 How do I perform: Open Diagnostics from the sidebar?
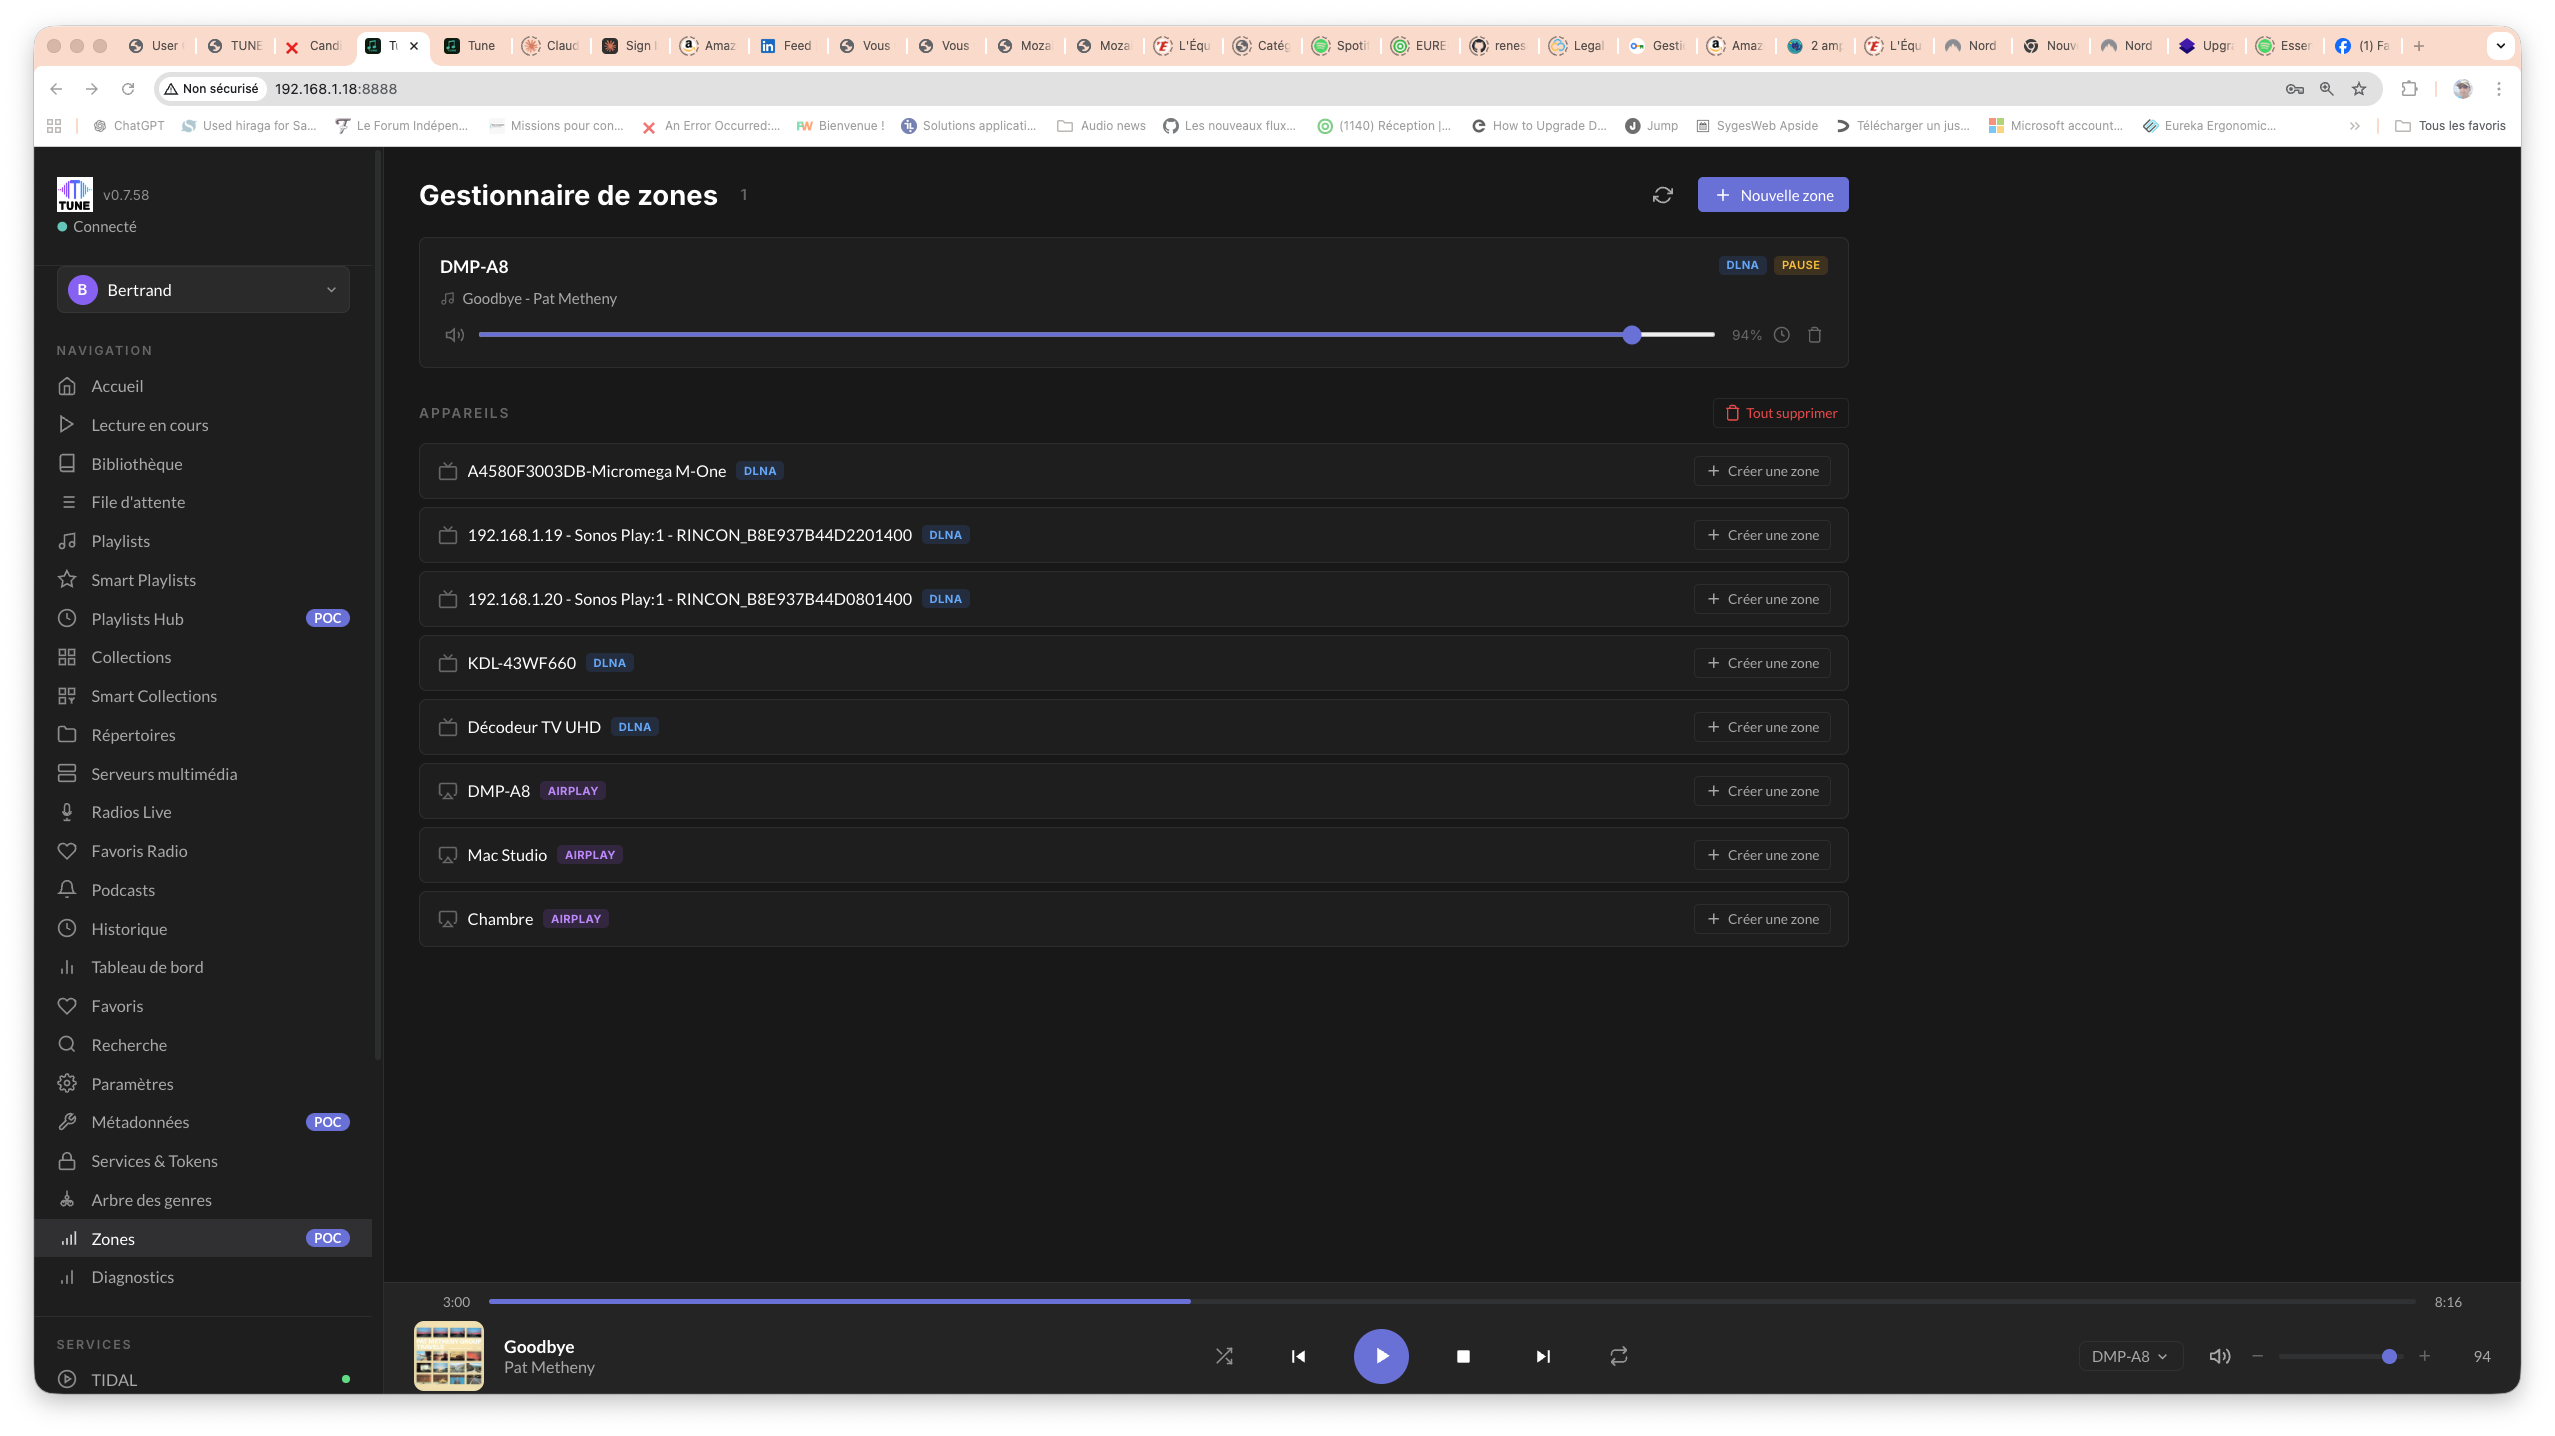pos(203,1277)
